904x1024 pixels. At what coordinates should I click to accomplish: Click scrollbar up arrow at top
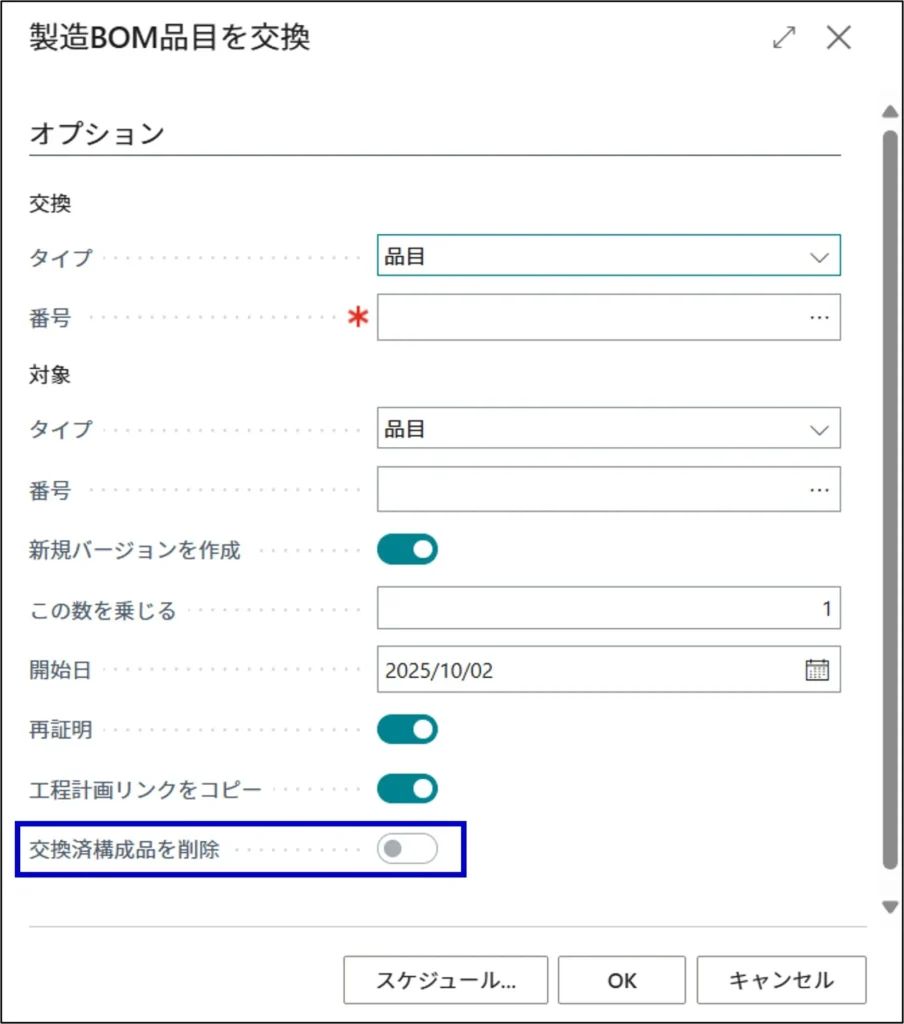[889, 111]
